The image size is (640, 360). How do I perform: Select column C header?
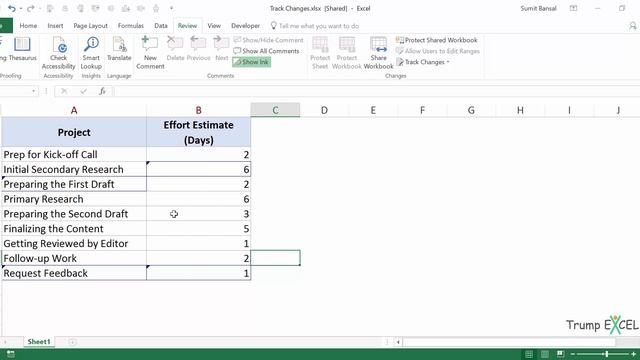pos(275,110)
